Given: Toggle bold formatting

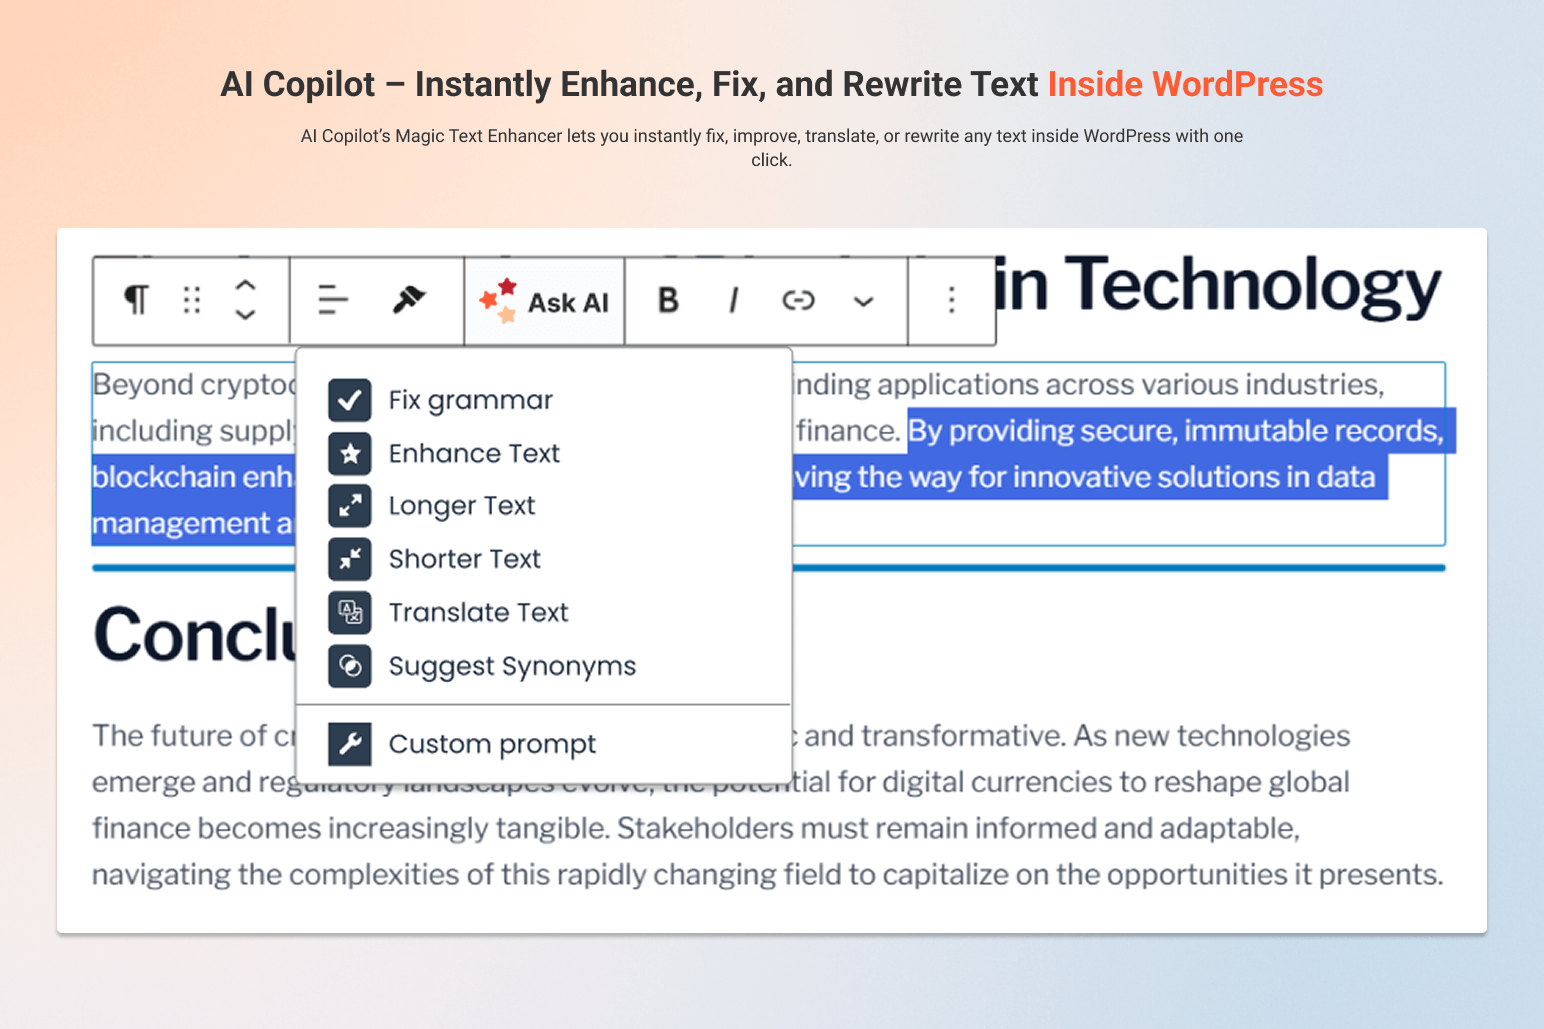Looking at the screenshot, I should [x=669, y=300].
